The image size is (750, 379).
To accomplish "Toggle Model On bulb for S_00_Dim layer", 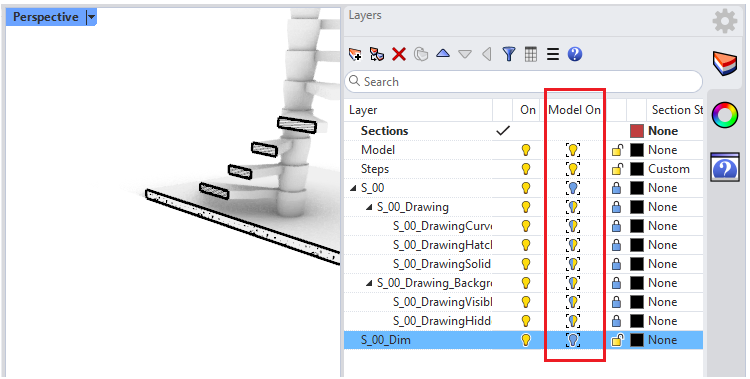I will point(573,340).
